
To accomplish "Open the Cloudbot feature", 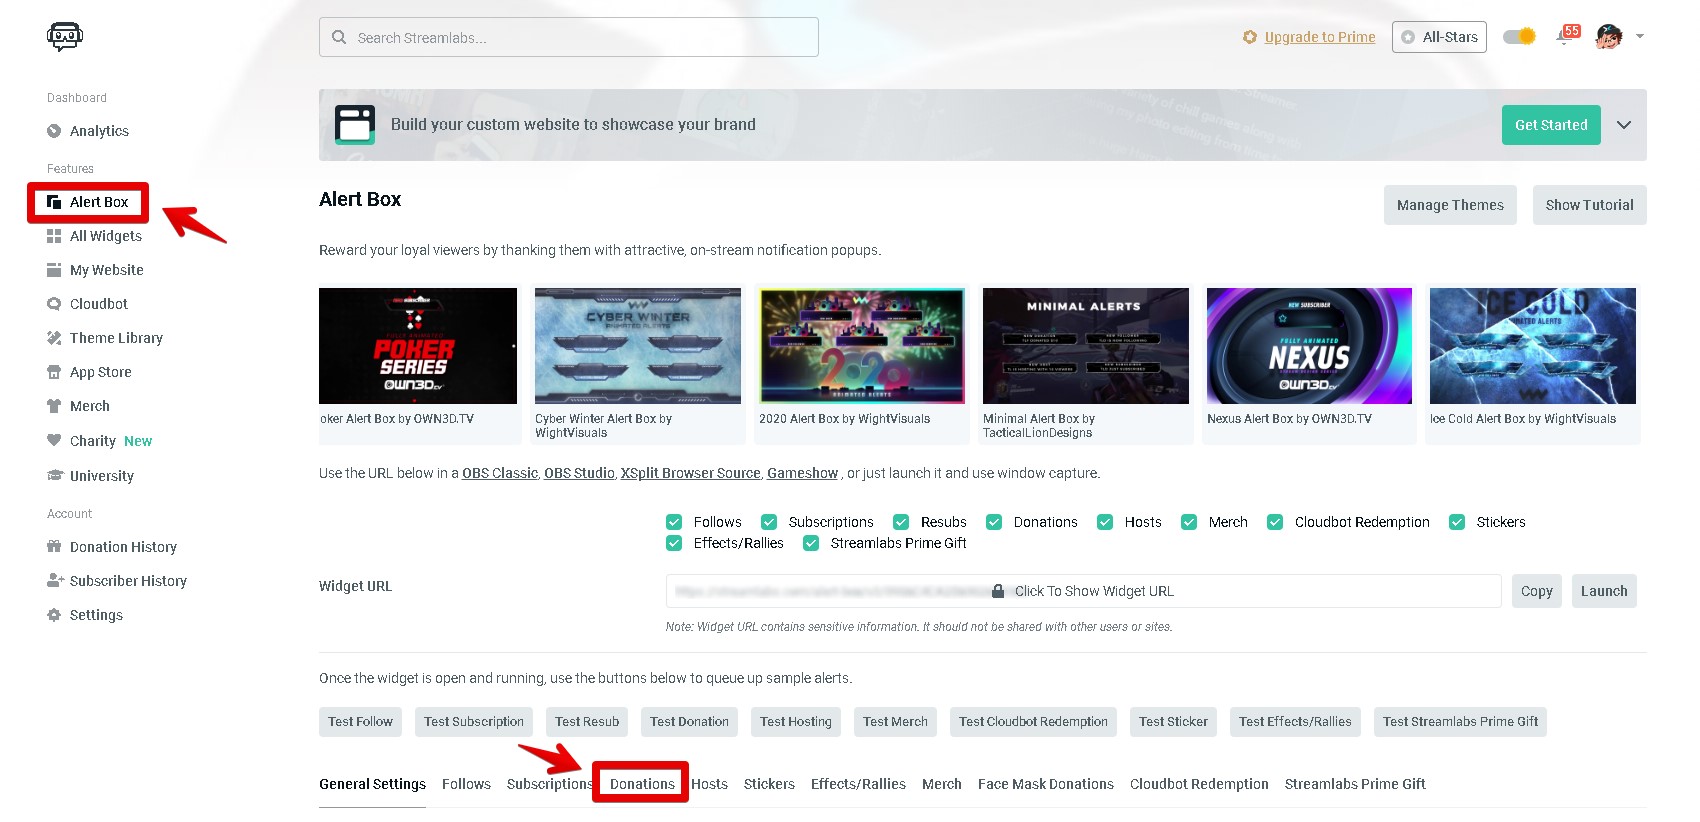I will pyautogui.click(x=87, y=304).
